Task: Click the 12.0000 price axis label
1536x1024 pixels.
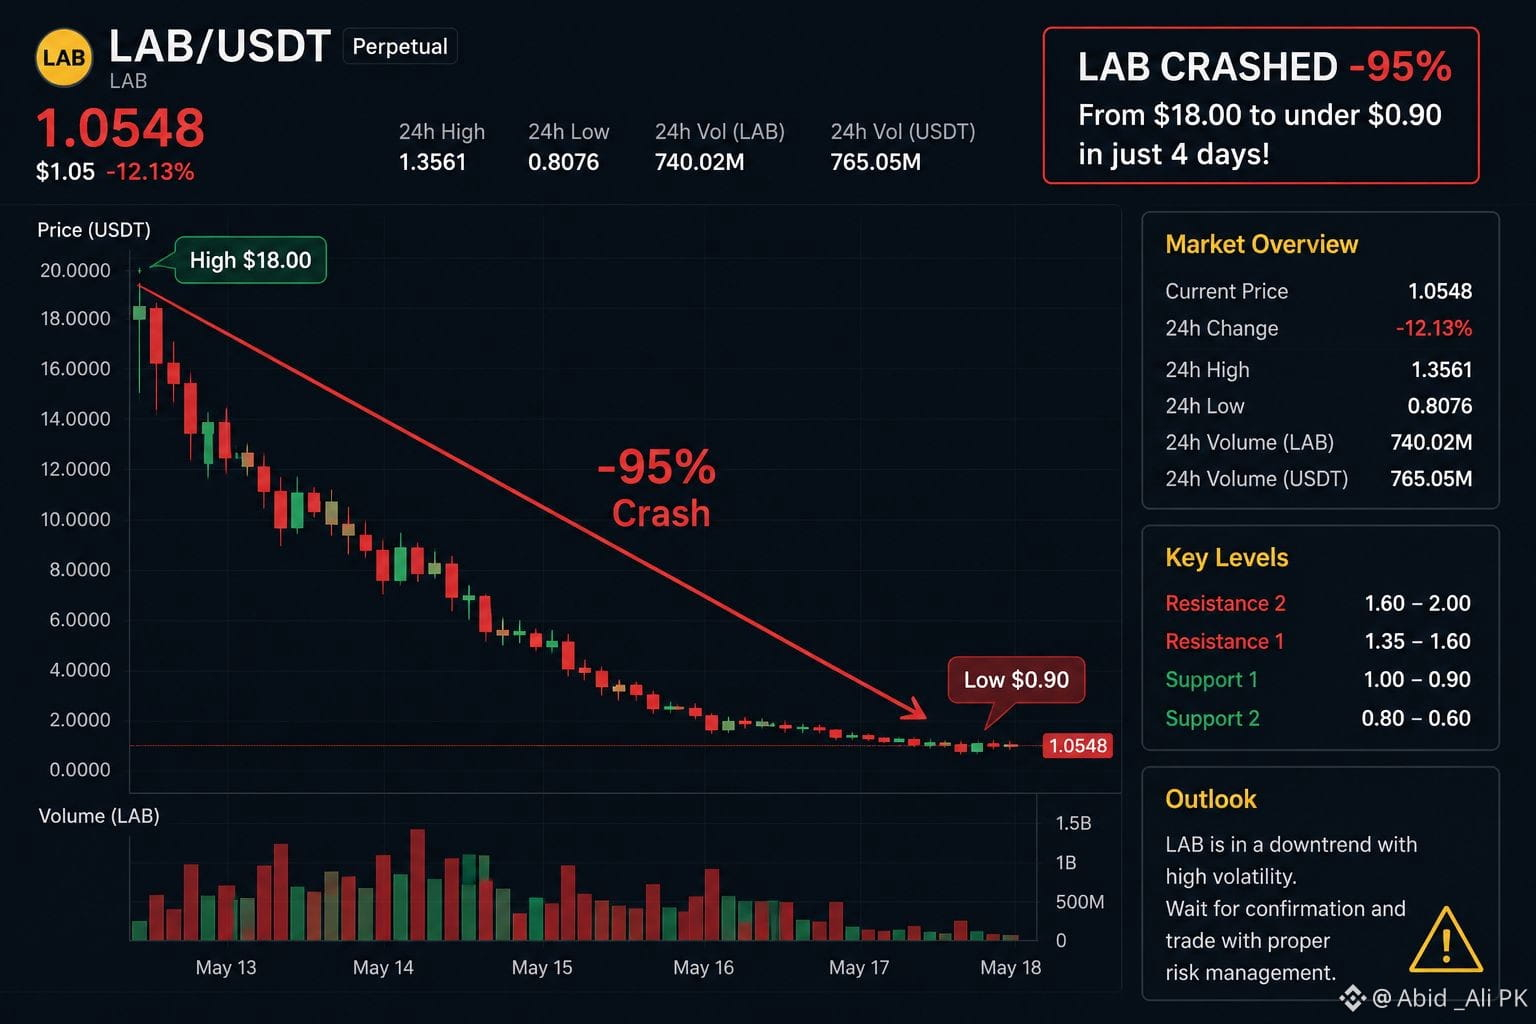Action: [x=75, y=469]
